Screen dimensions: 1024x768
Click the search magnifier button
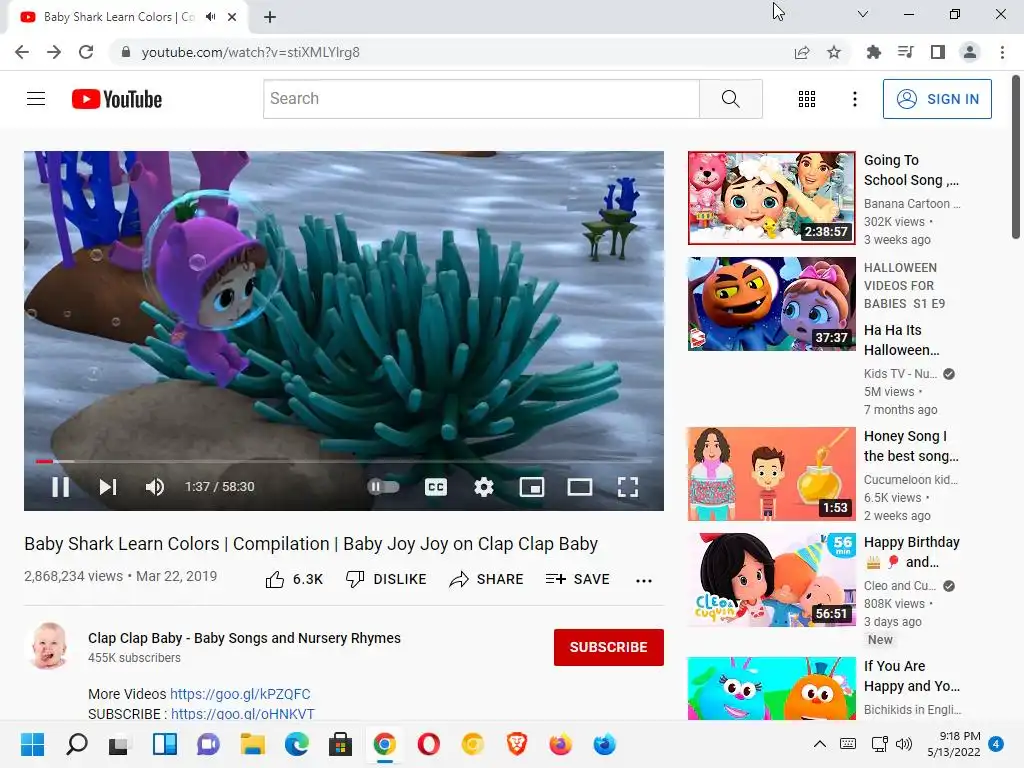click(731, 99)
